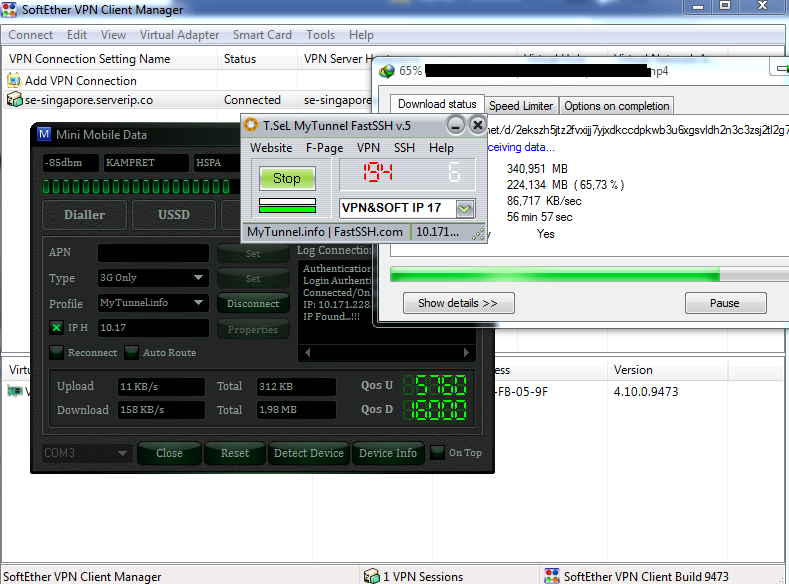Click the Add VPN Connection icon
Viewport: 789px width, 584px height.
(x=14, y=80)
